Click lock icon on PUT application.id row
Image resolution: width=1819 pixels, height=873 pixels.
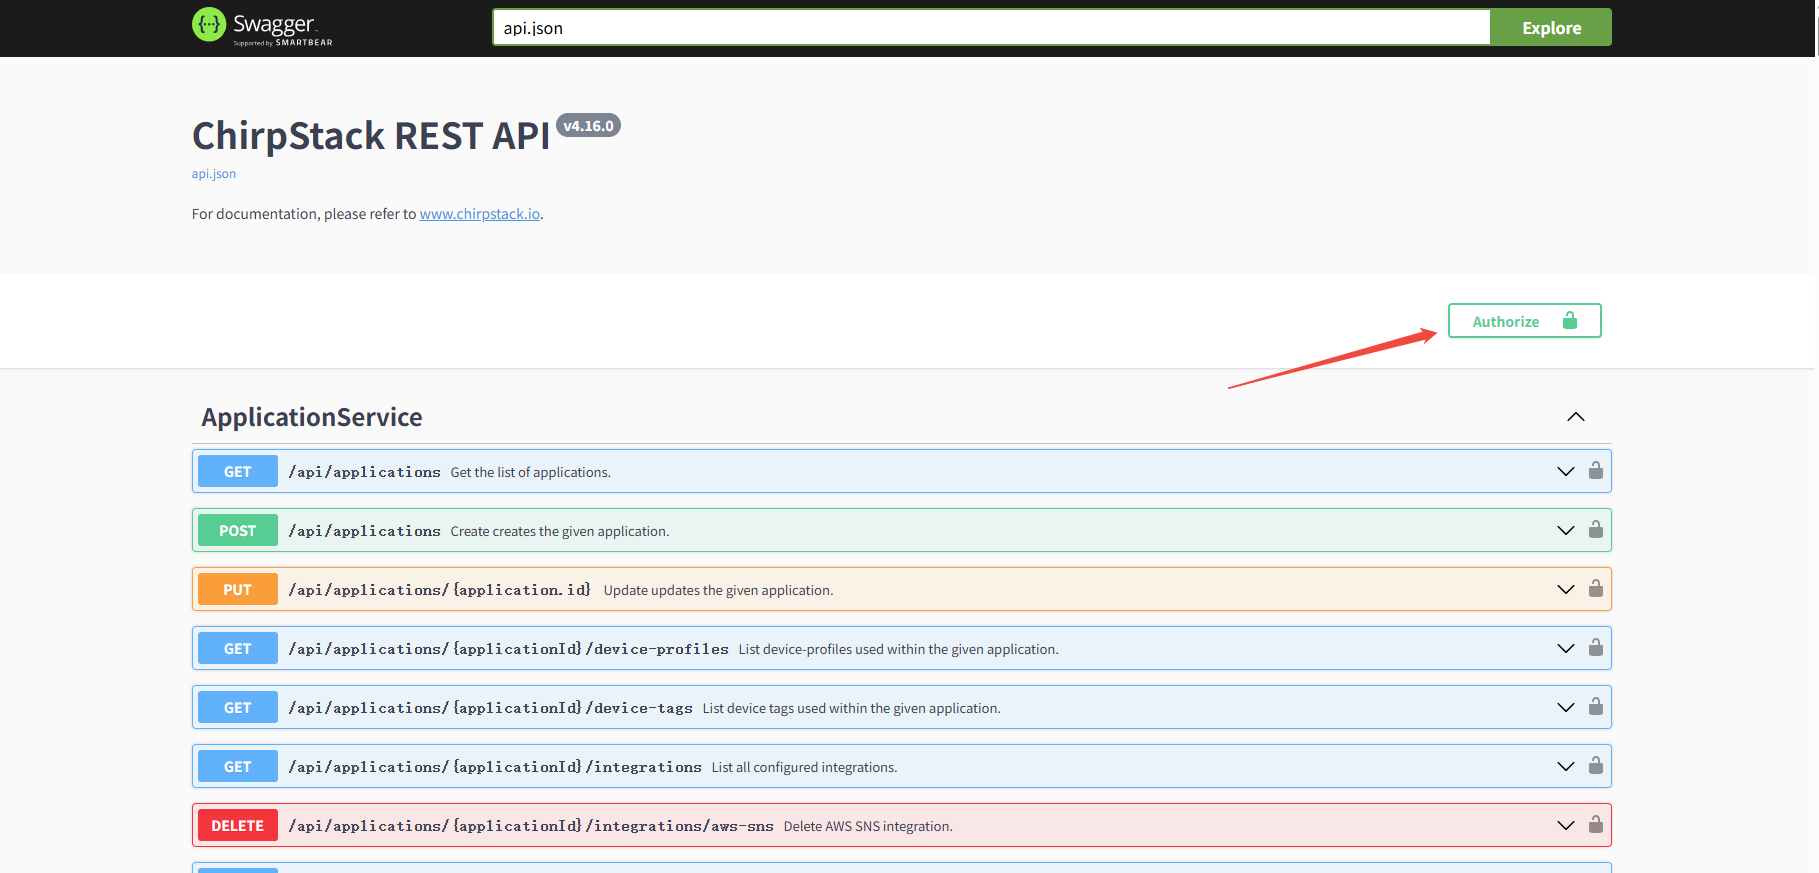click(1595, 589)
